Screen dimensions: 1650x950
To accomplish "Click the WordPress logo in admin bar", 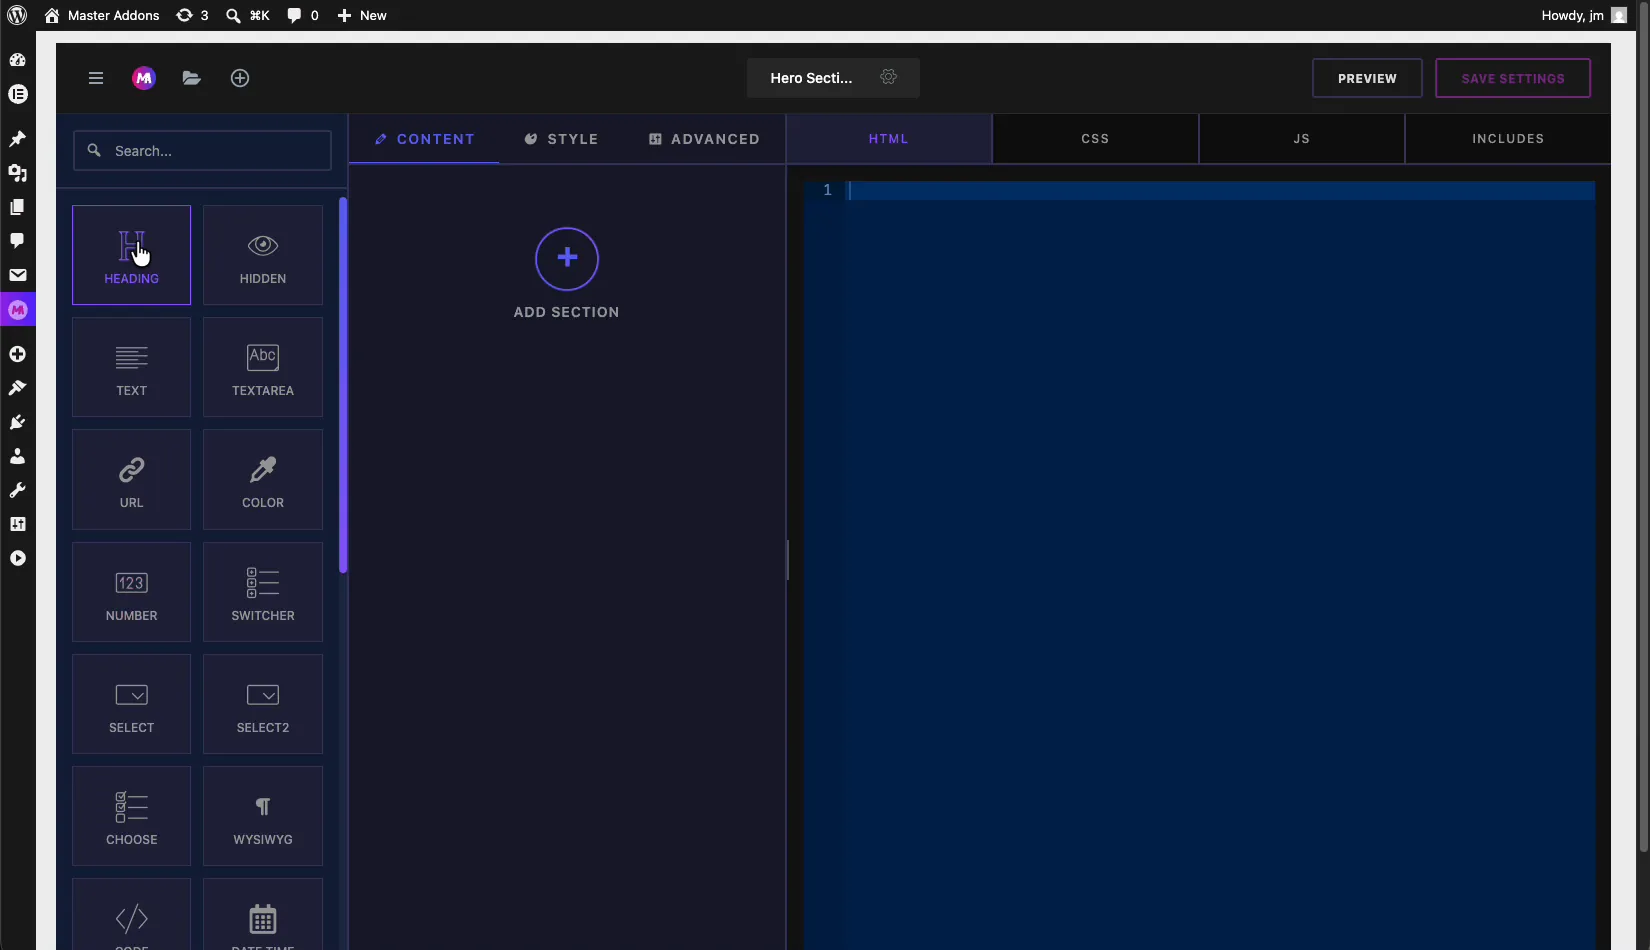I will click(17, 15).
